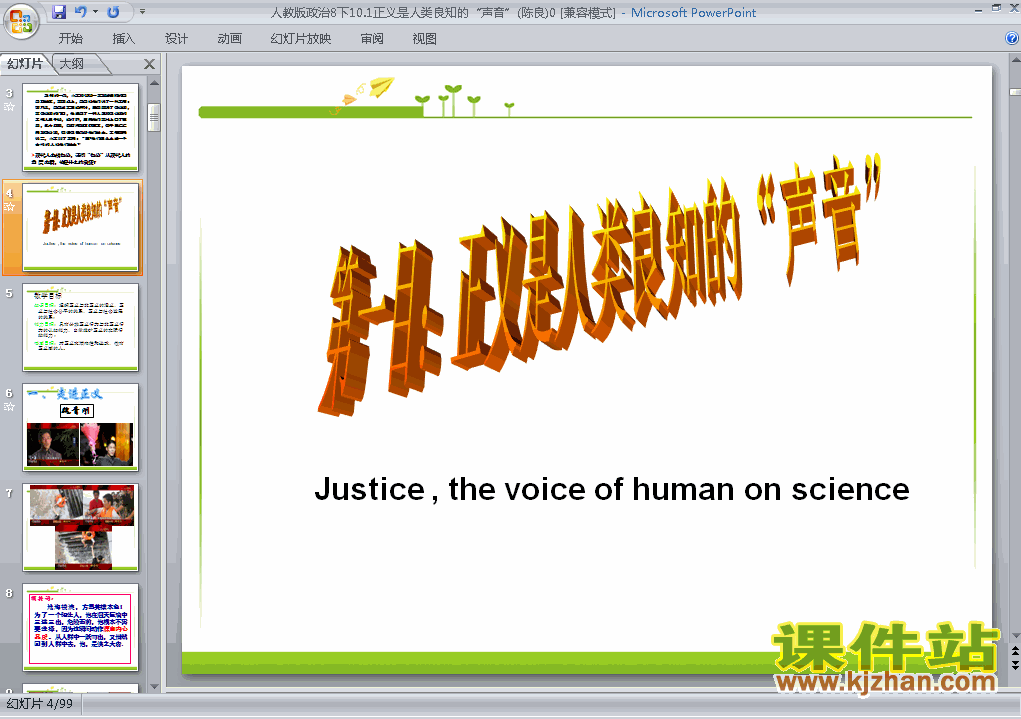
Task: Open the 审阅 ribbon tab
Action: point(372,38)
